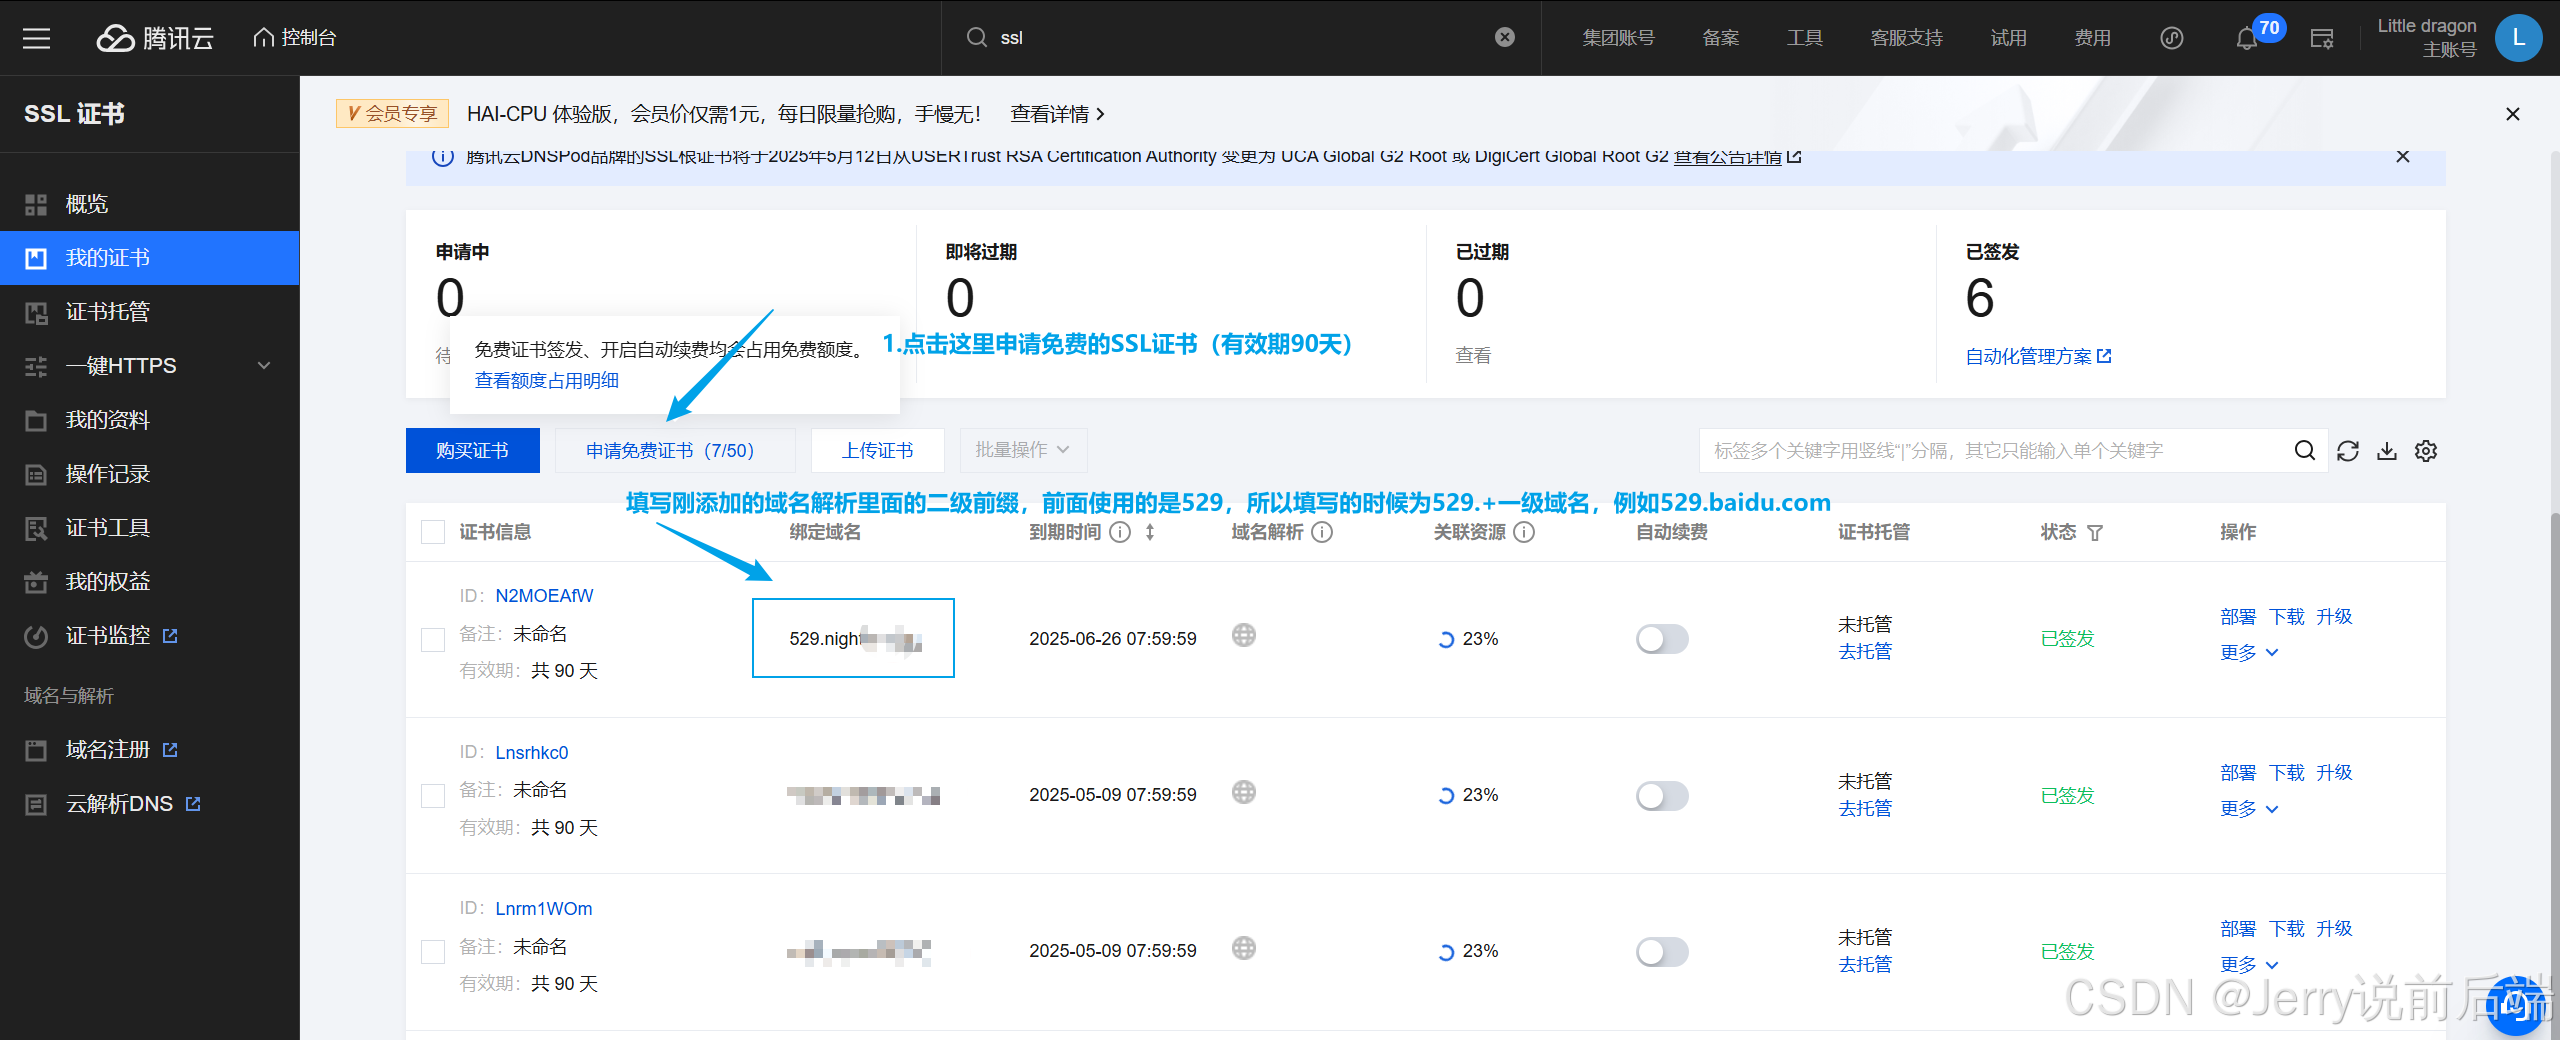
Task: Close the member promotion banner
Action: tap(2512, 114)
